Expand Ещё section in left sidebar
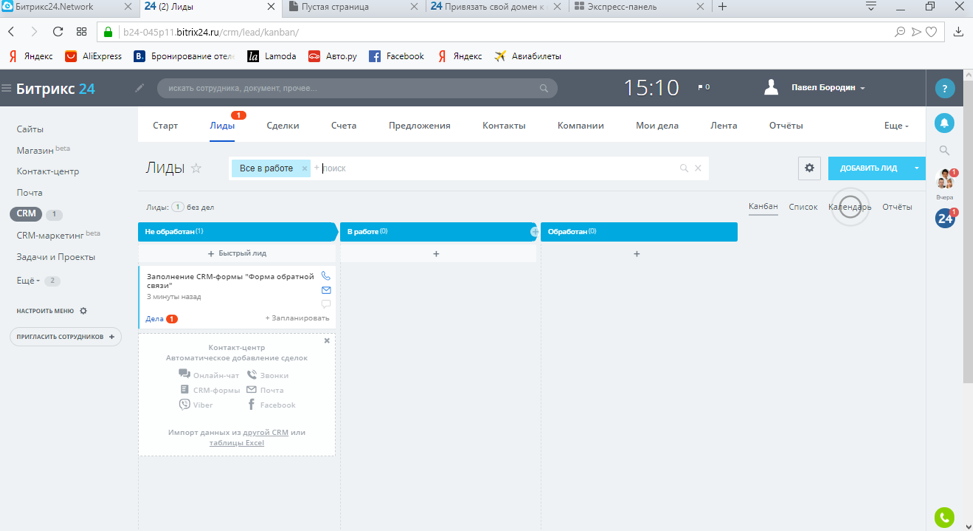Image resolution: width=973 pixels, height=531 pixels. pyautogui.click(x=28, y=281)
